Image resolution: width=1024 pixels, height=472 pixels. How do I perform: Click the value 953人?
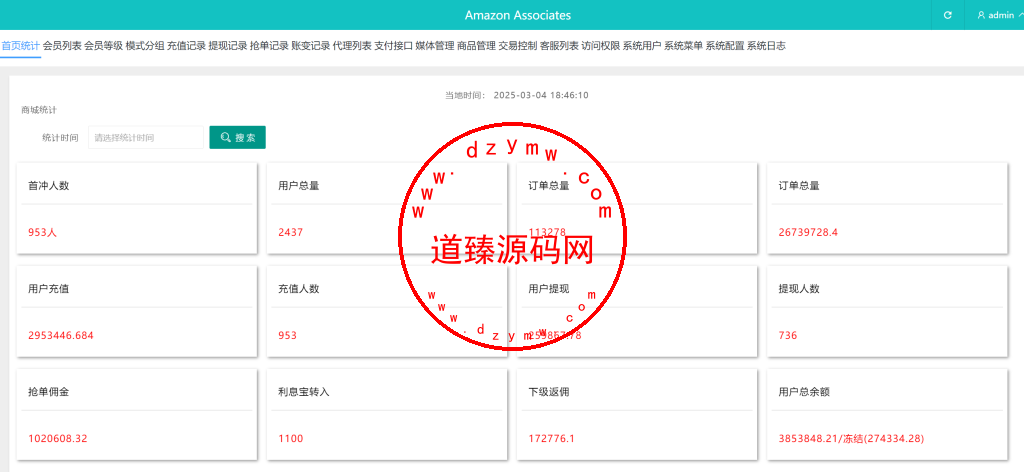click(x=42, y=232)
